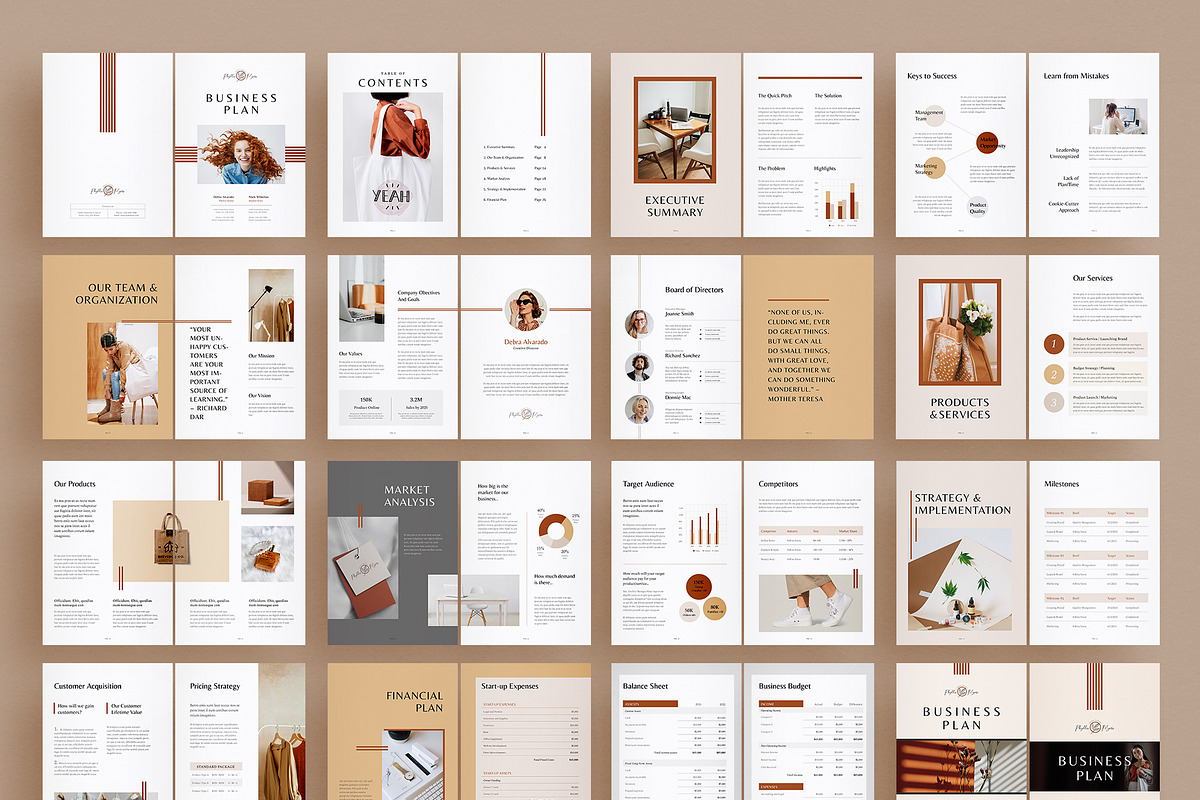The height and width of the screenshot is (800, 1200).
Task: Select the "150K" Product Online stat
Action: [x=366, y=402]
